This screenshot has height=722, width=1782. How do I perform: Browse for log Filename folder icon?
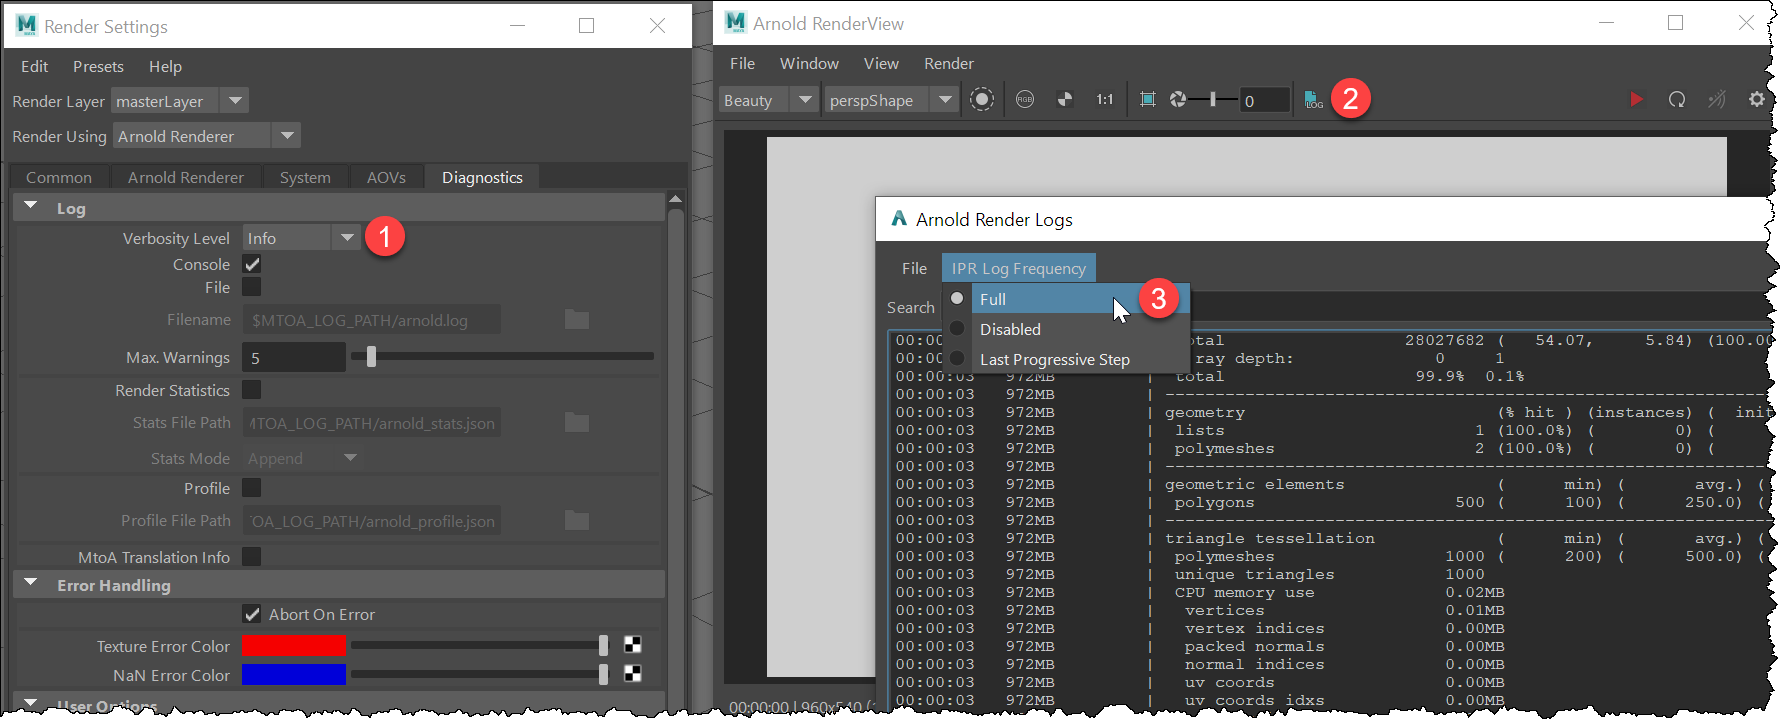click(x=577, y=320)
